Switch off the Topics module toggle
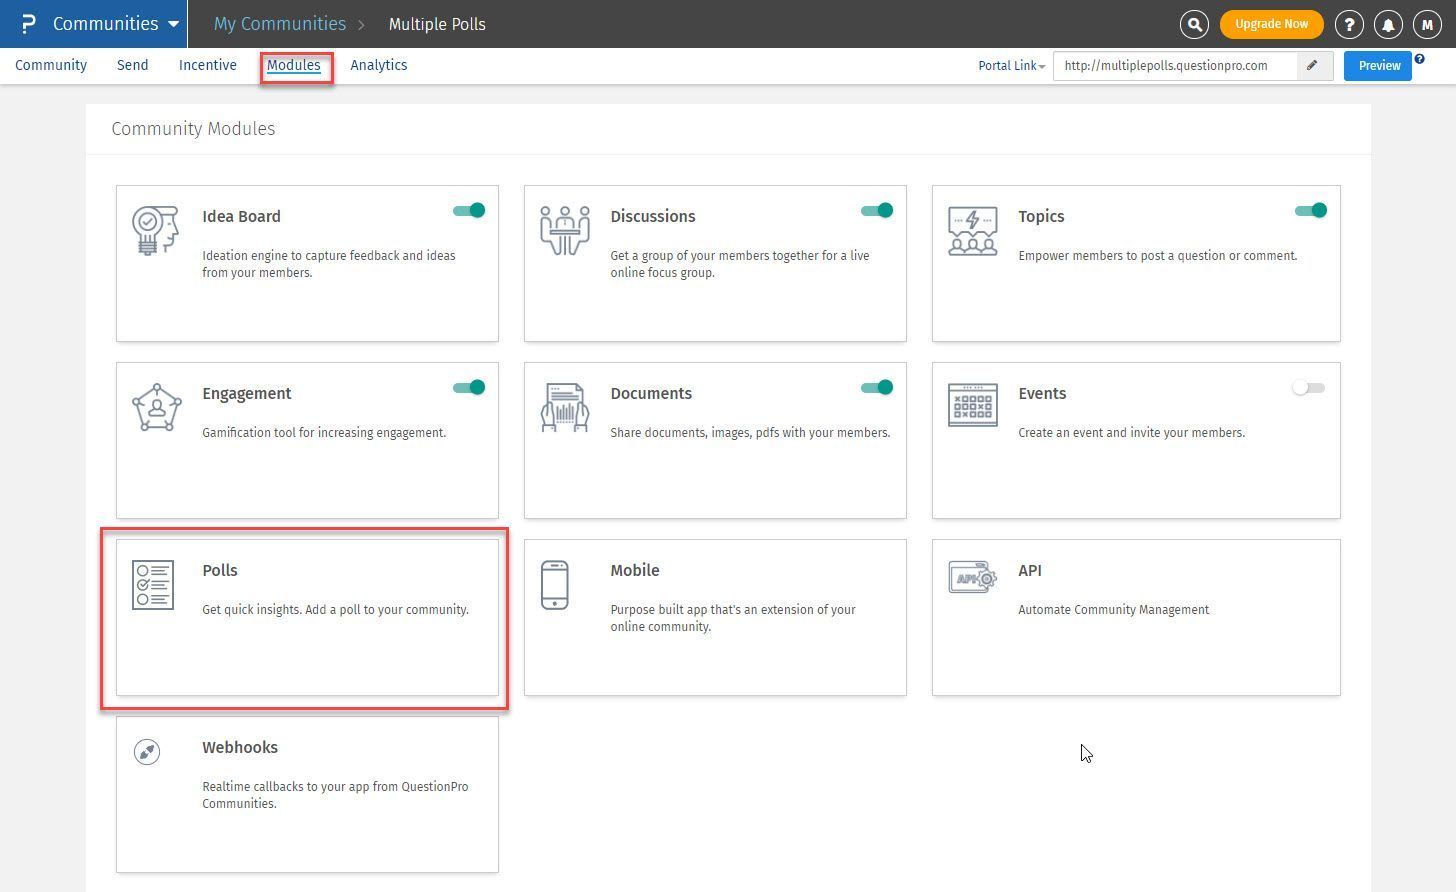Image resolution: width=1456 pixels, height=892 pixels. click(1310, 210)
